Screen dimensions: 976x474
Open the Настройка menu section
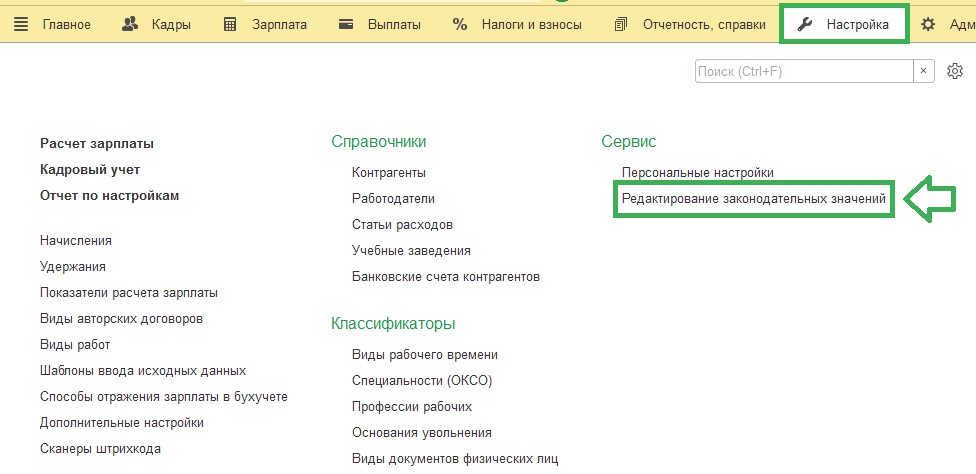point(857,24)
